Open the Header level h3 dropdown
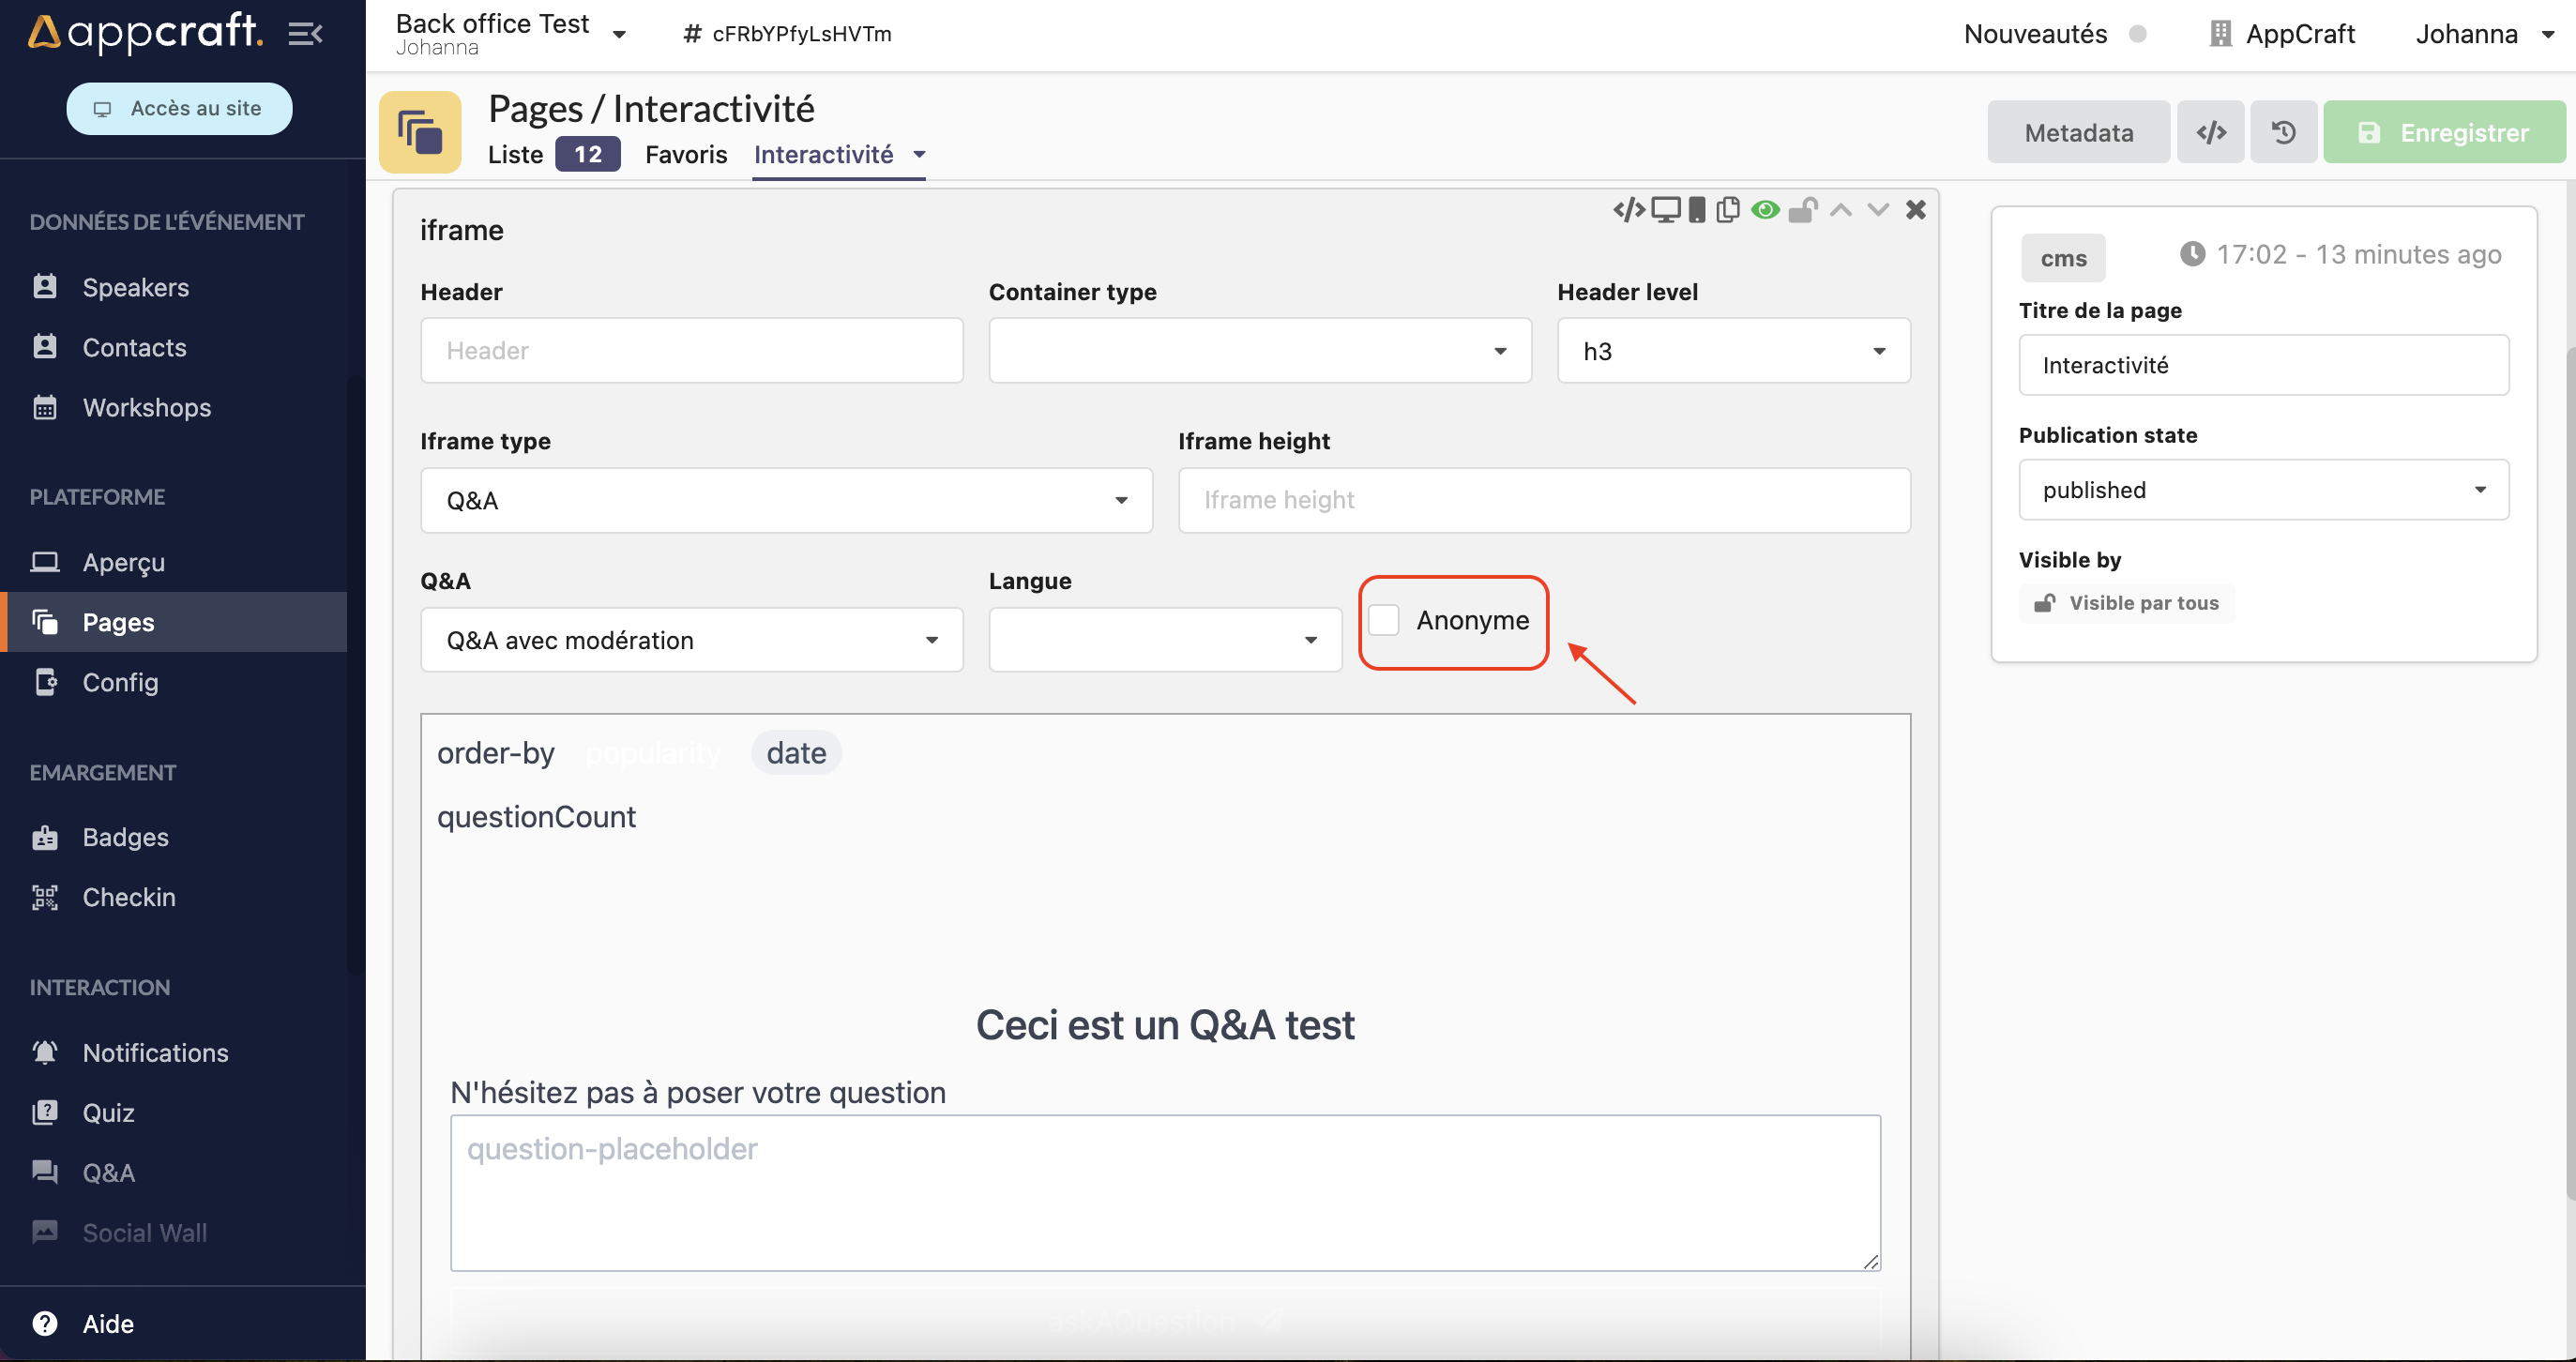Screen dimensions: 2576x1362 pyautogui.click(x=1733, y=351)
